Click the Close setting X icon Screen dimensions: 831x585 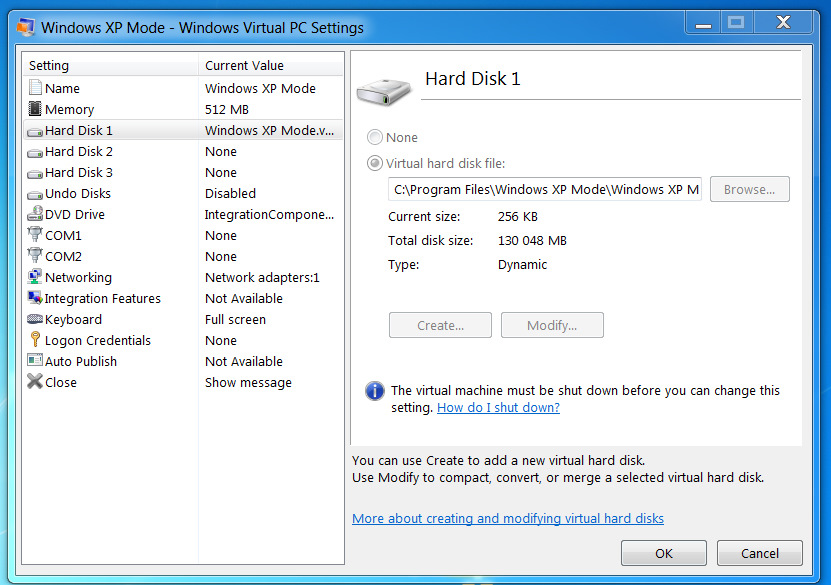pos(35,382)
